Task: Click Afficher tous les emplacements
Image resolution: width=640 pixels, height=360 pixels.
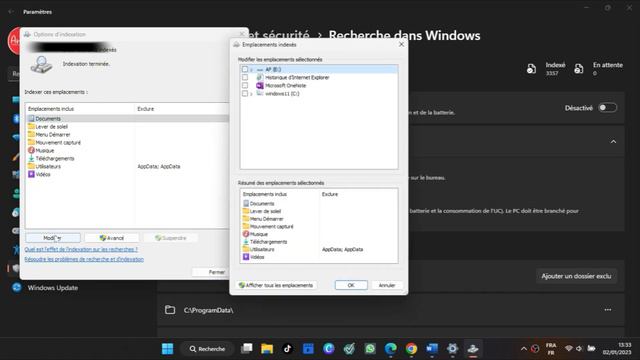Action: [276, 285]
